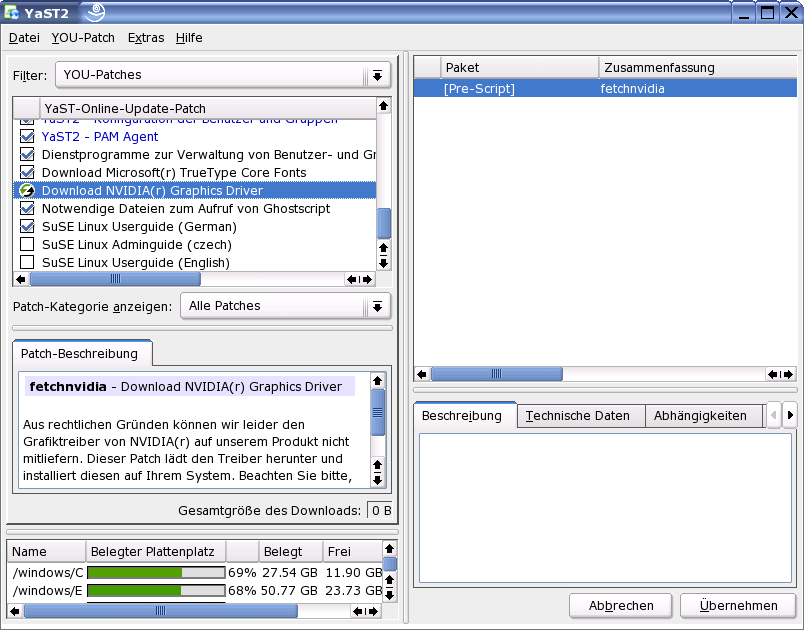Click right arrow of patch list horizontal scrollbar
The width and height of the screenshot is (804, 630).
coord(367,279)
